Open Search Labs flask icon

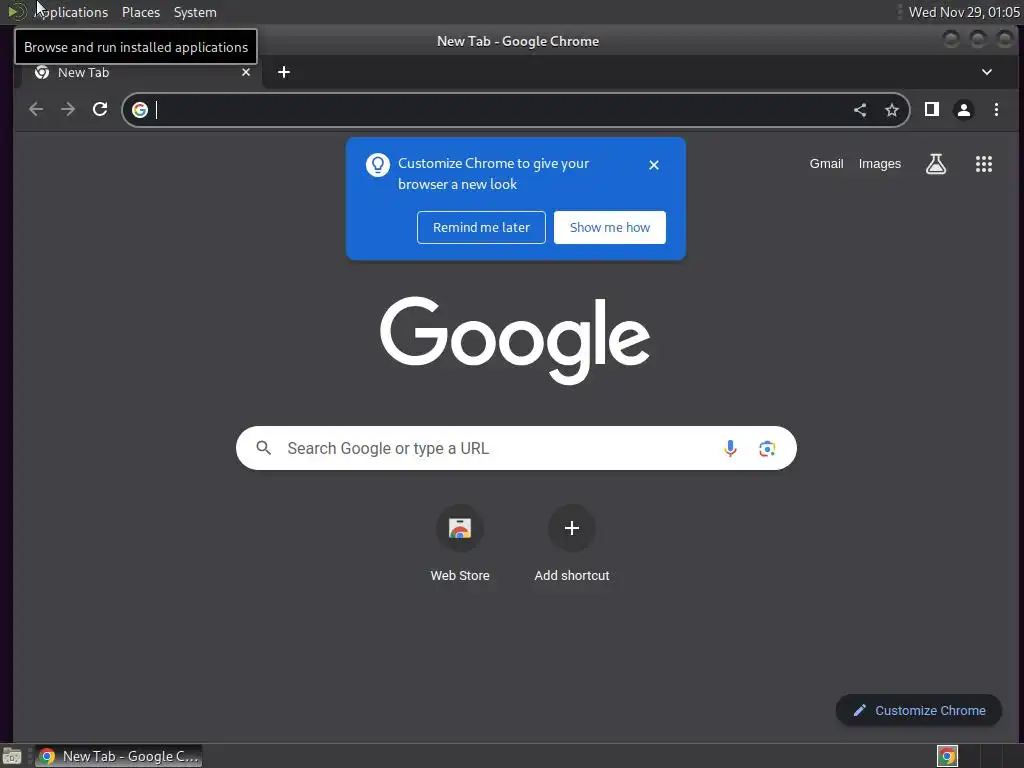click(936, 164)
